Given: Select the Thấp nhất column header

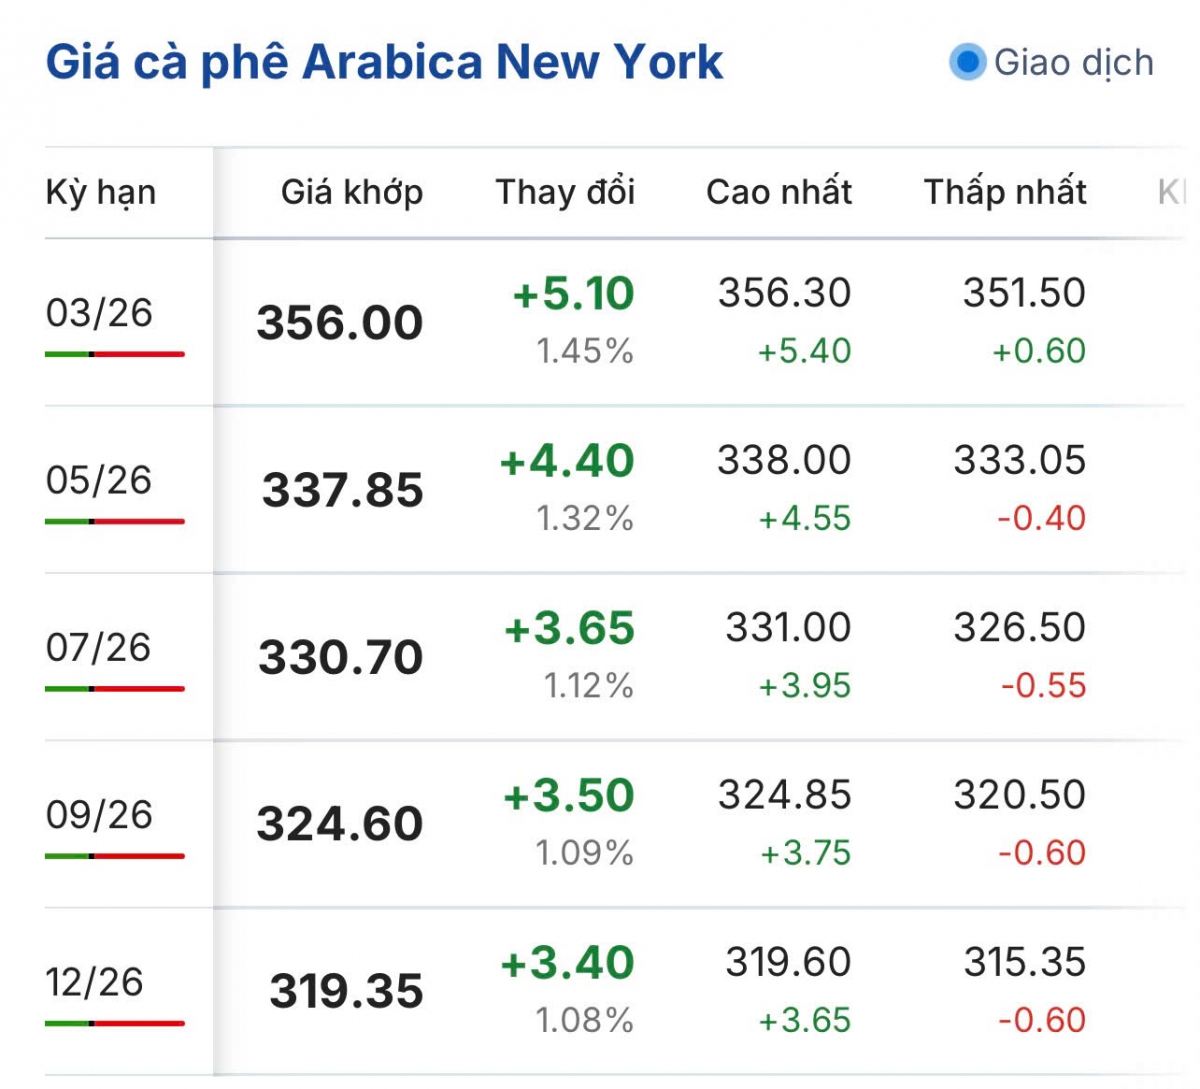Looking at the screenshot, I should [x=1005, y=192].
